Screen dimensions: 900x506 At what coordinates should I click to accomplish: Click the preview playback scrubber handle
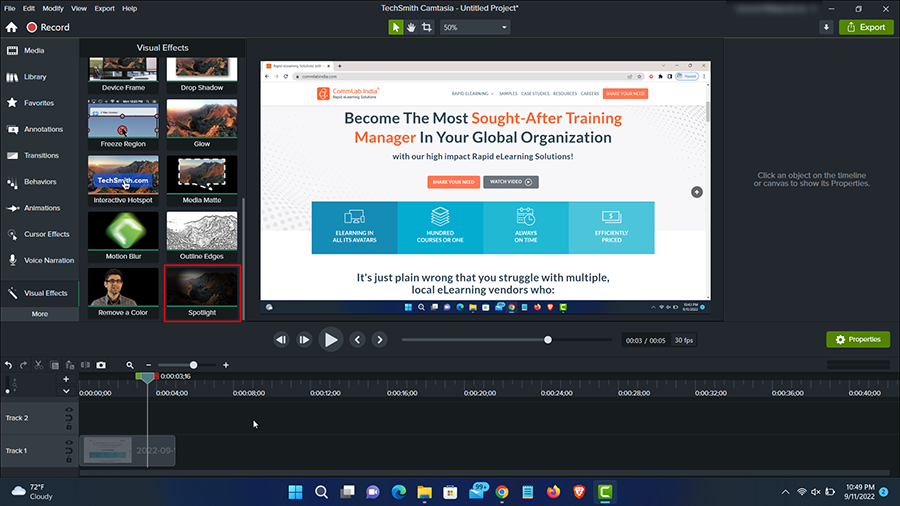tap(548, 340)
